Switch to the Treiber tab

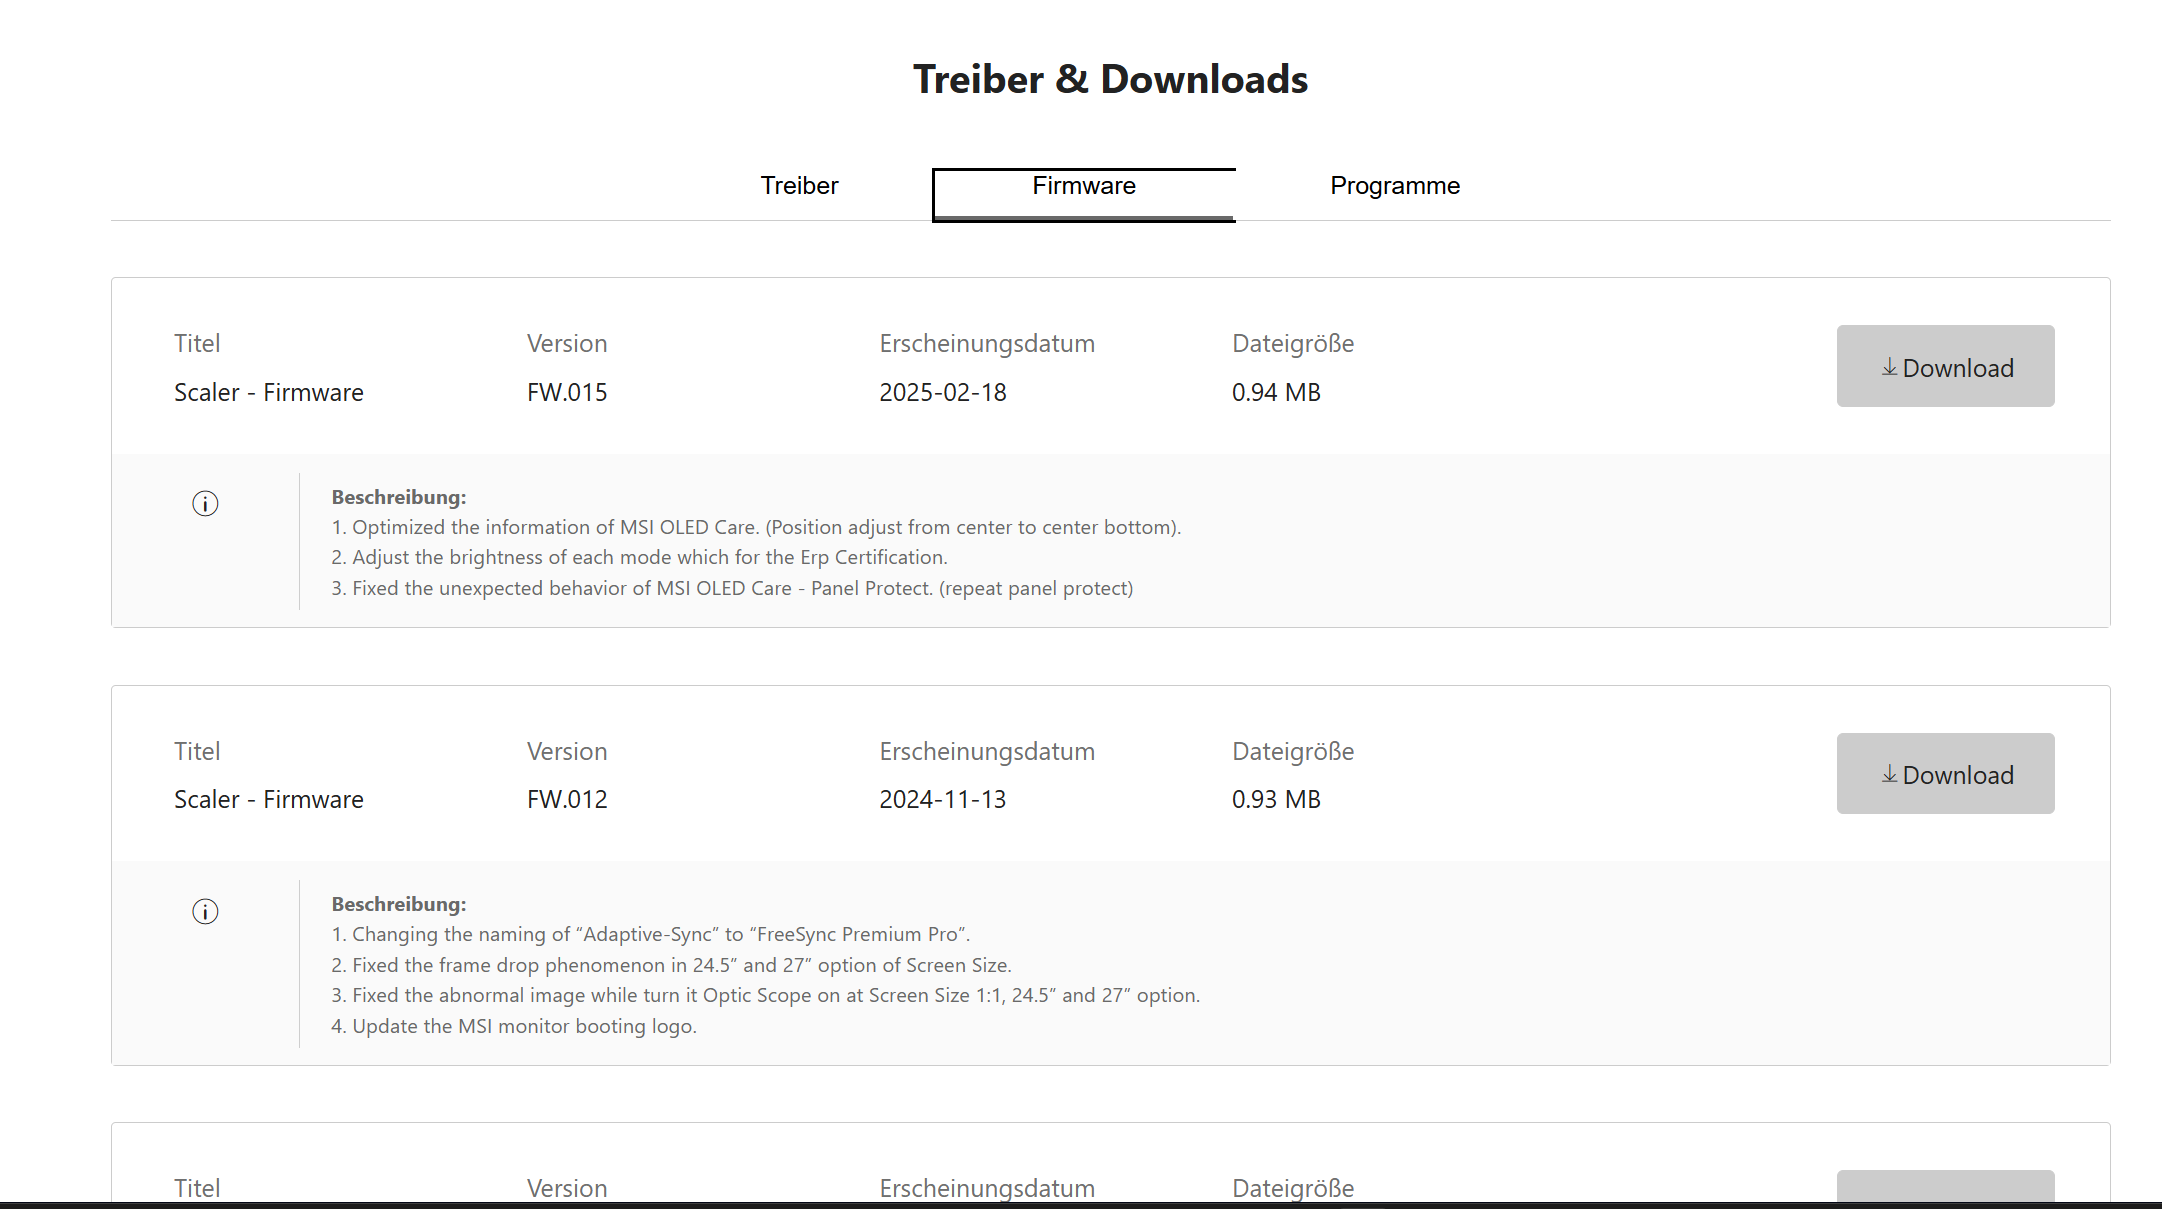799,186
